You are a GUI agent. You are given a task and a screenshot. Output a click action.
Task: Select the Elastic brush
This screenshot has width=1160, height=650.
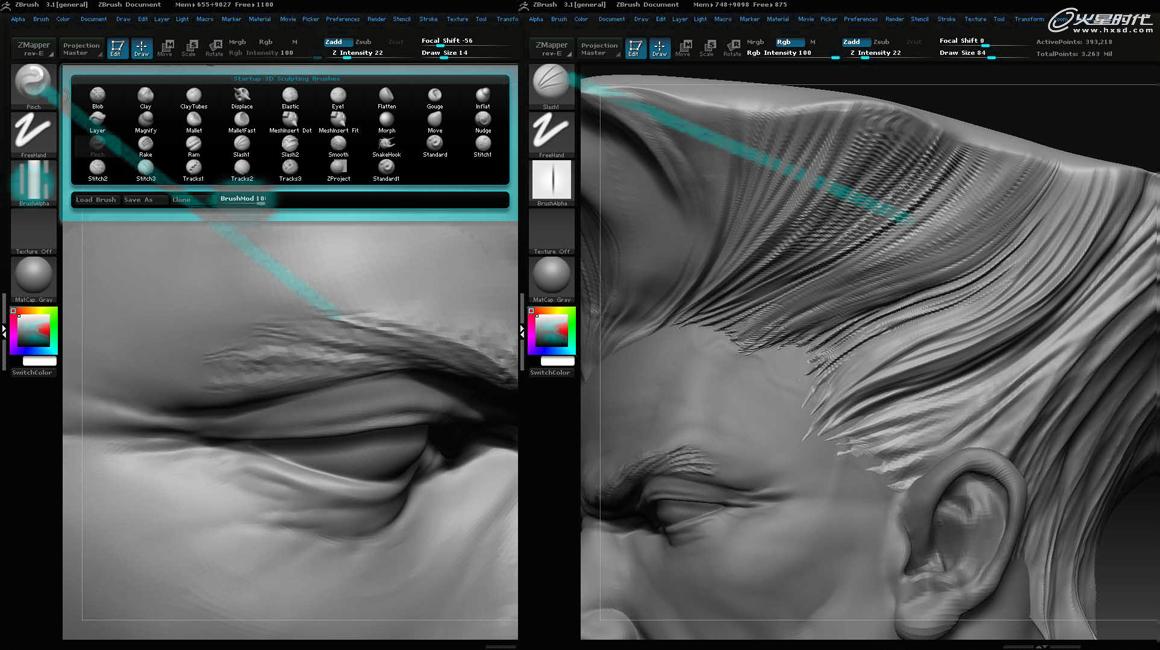pyautogui.click(x=290, y=98)
